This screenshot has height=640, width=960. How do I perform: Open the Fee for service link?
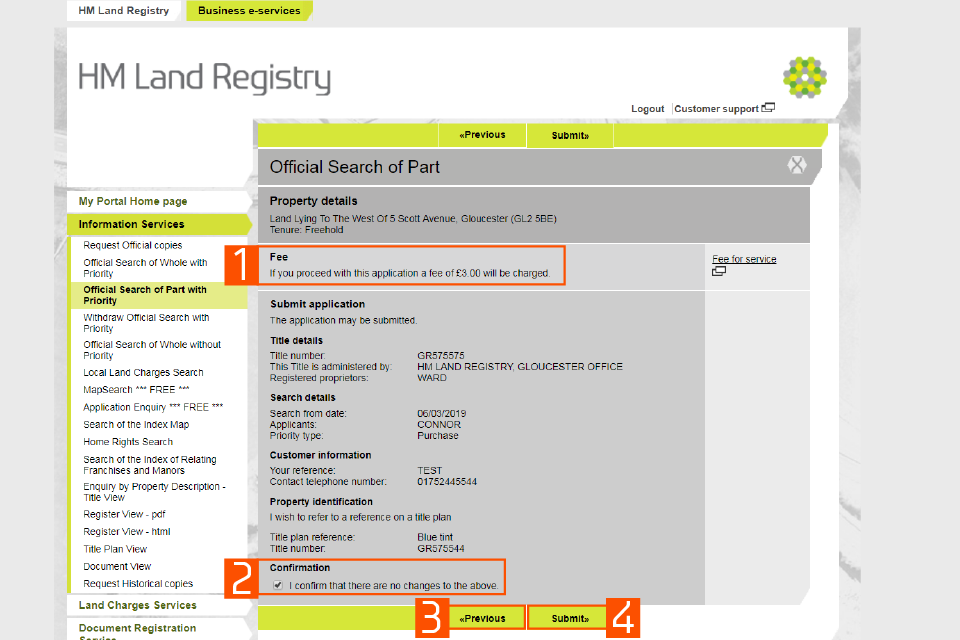coord(744,259)
